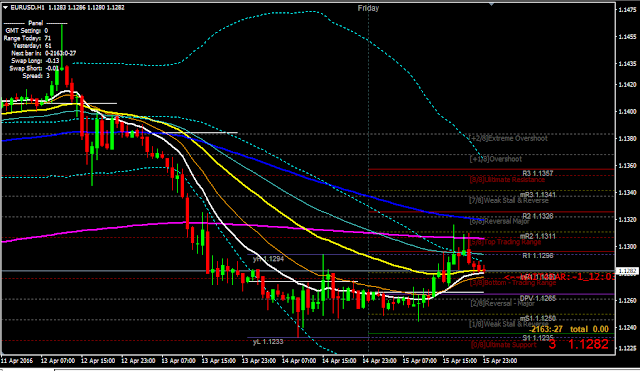Click the '[1/8]Weak Stall & Reverse' label
The image size is (640, 371).
(x=509, y=324)
